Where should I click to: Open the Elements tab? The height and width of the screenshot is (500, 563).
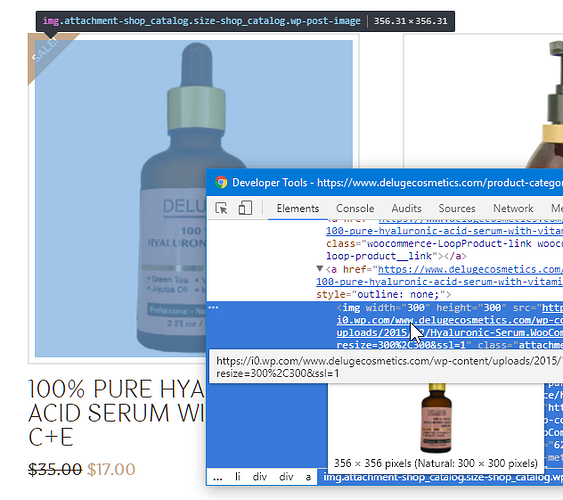point(298,209)
